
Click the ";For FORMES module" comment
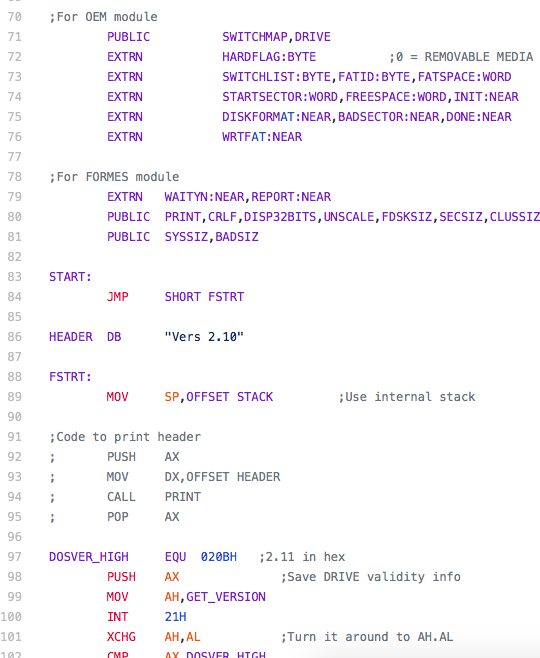tap(114, 177)
